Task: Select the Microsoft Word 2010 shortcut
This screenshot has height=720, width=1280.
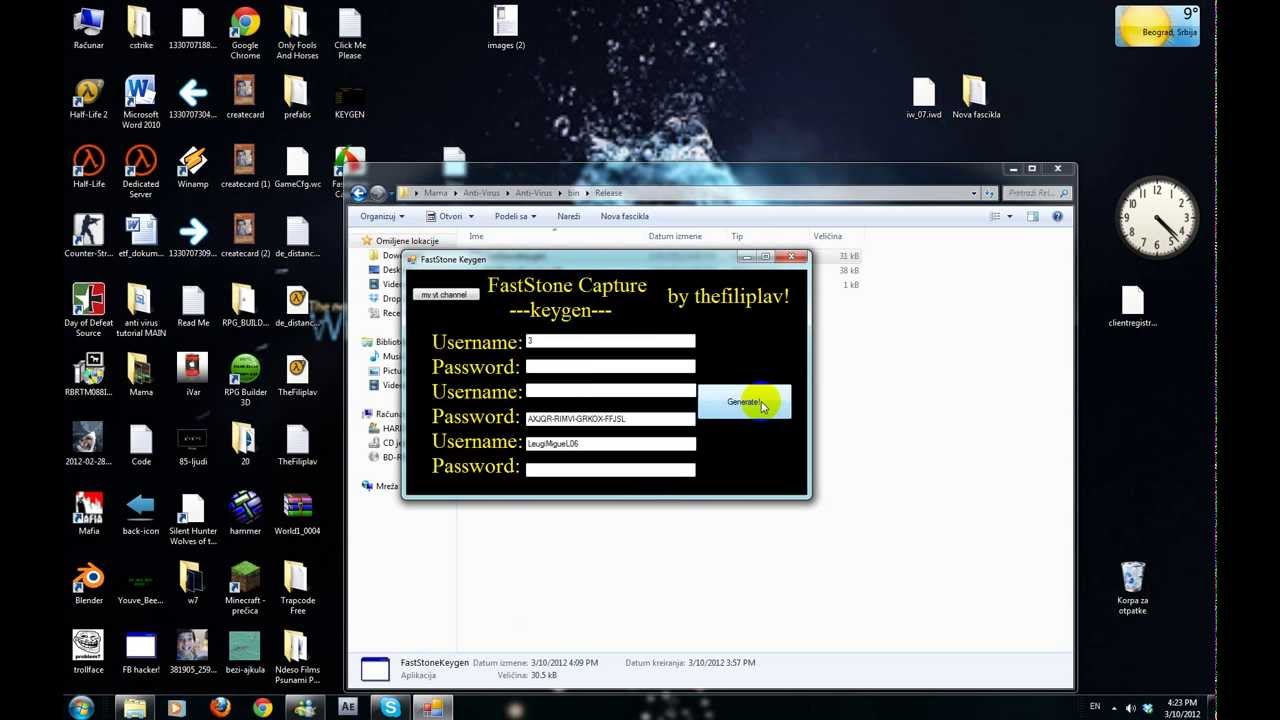Action: click(141, 103)
